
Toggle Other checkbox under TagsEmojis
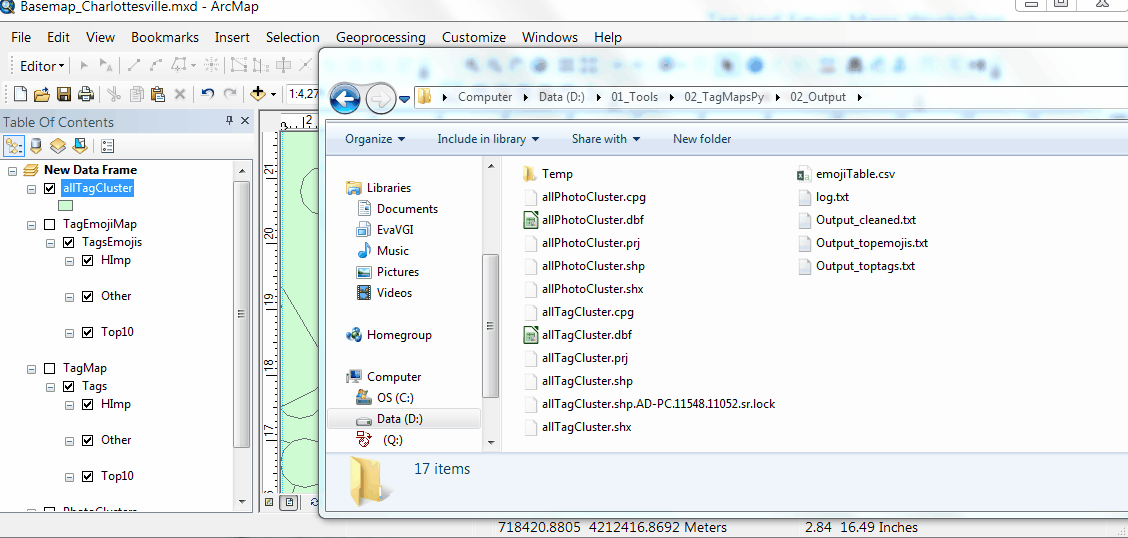(x=88, y=296)
